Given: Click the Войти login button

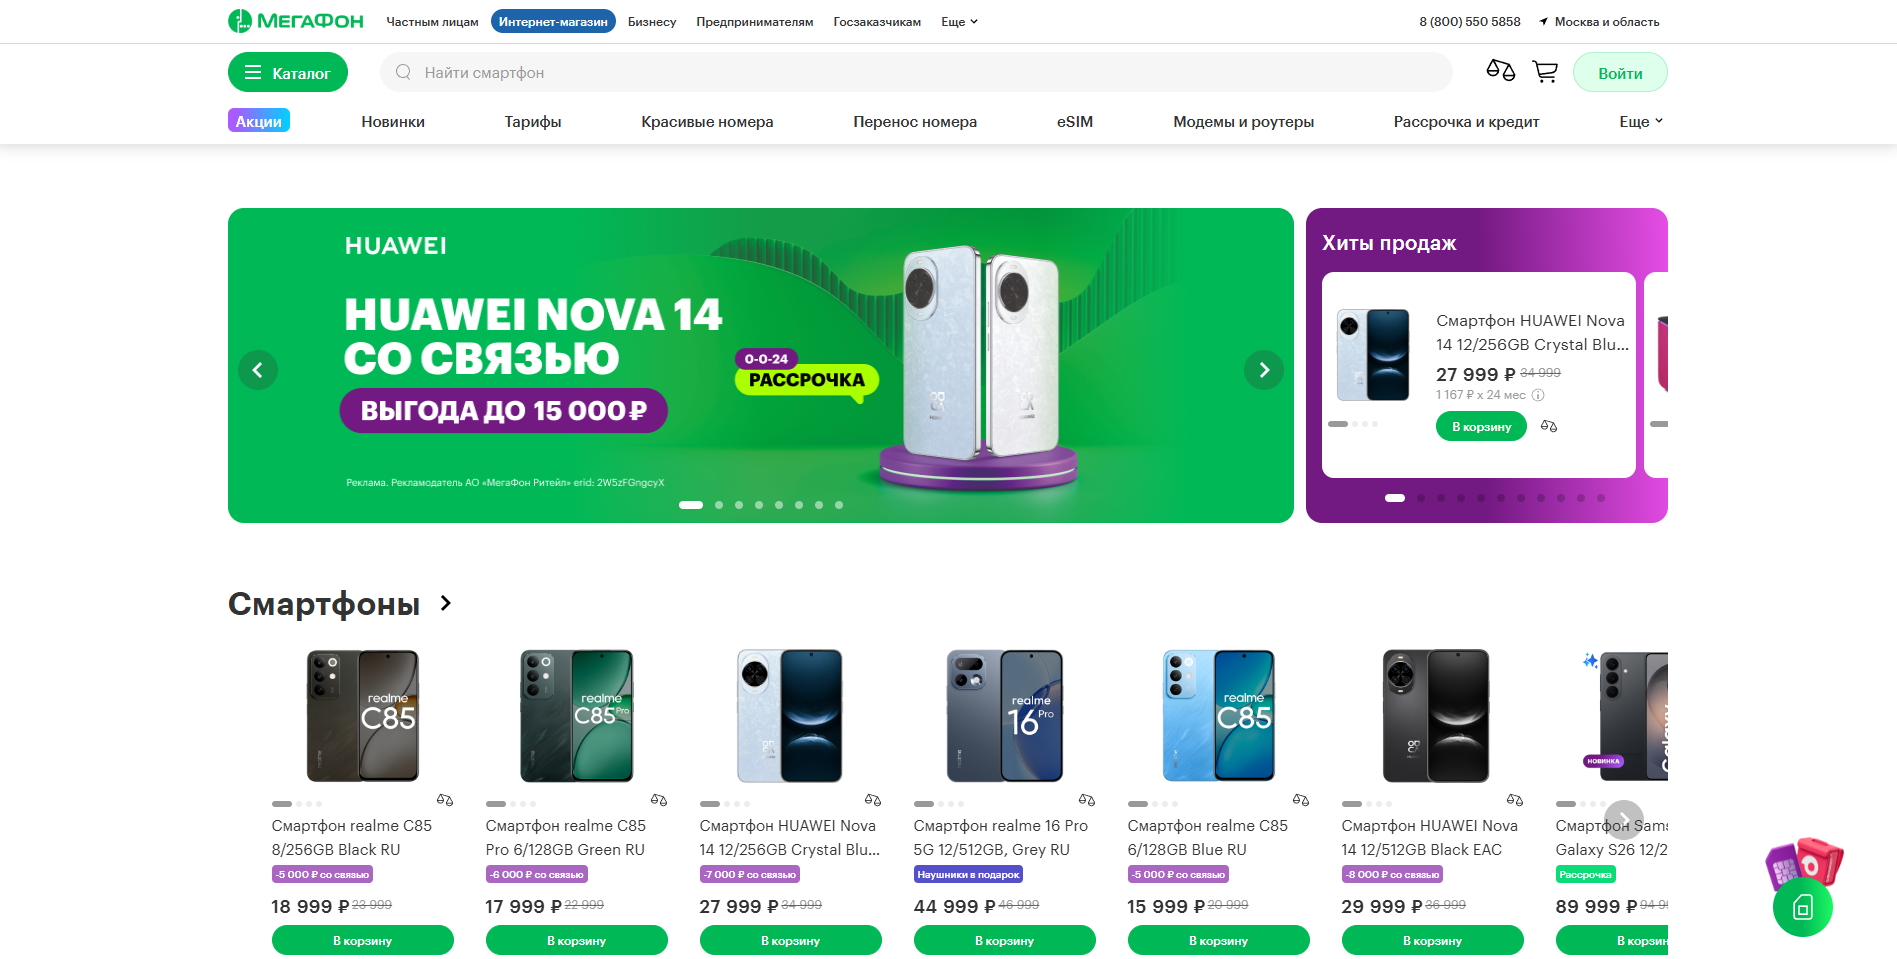Looking at the screenshot, I should (1620, 73).
